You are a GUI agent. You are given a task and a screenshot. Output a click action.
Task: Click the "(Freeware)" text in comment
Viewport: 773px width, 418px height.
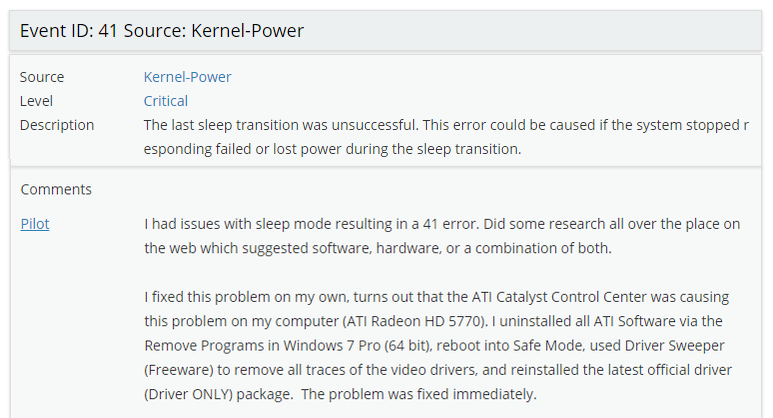pos(181,370)
